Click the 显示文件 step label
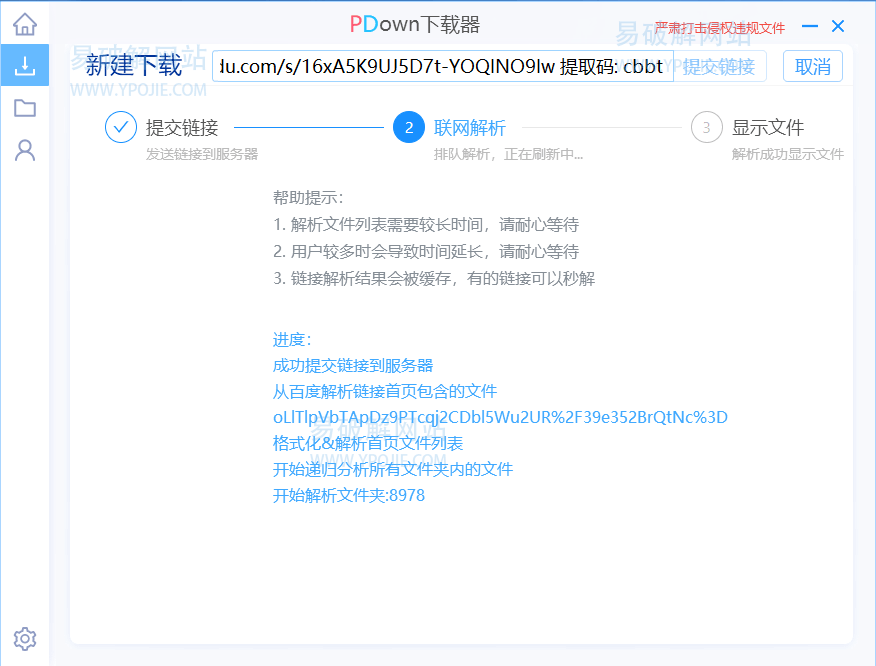 768,127
